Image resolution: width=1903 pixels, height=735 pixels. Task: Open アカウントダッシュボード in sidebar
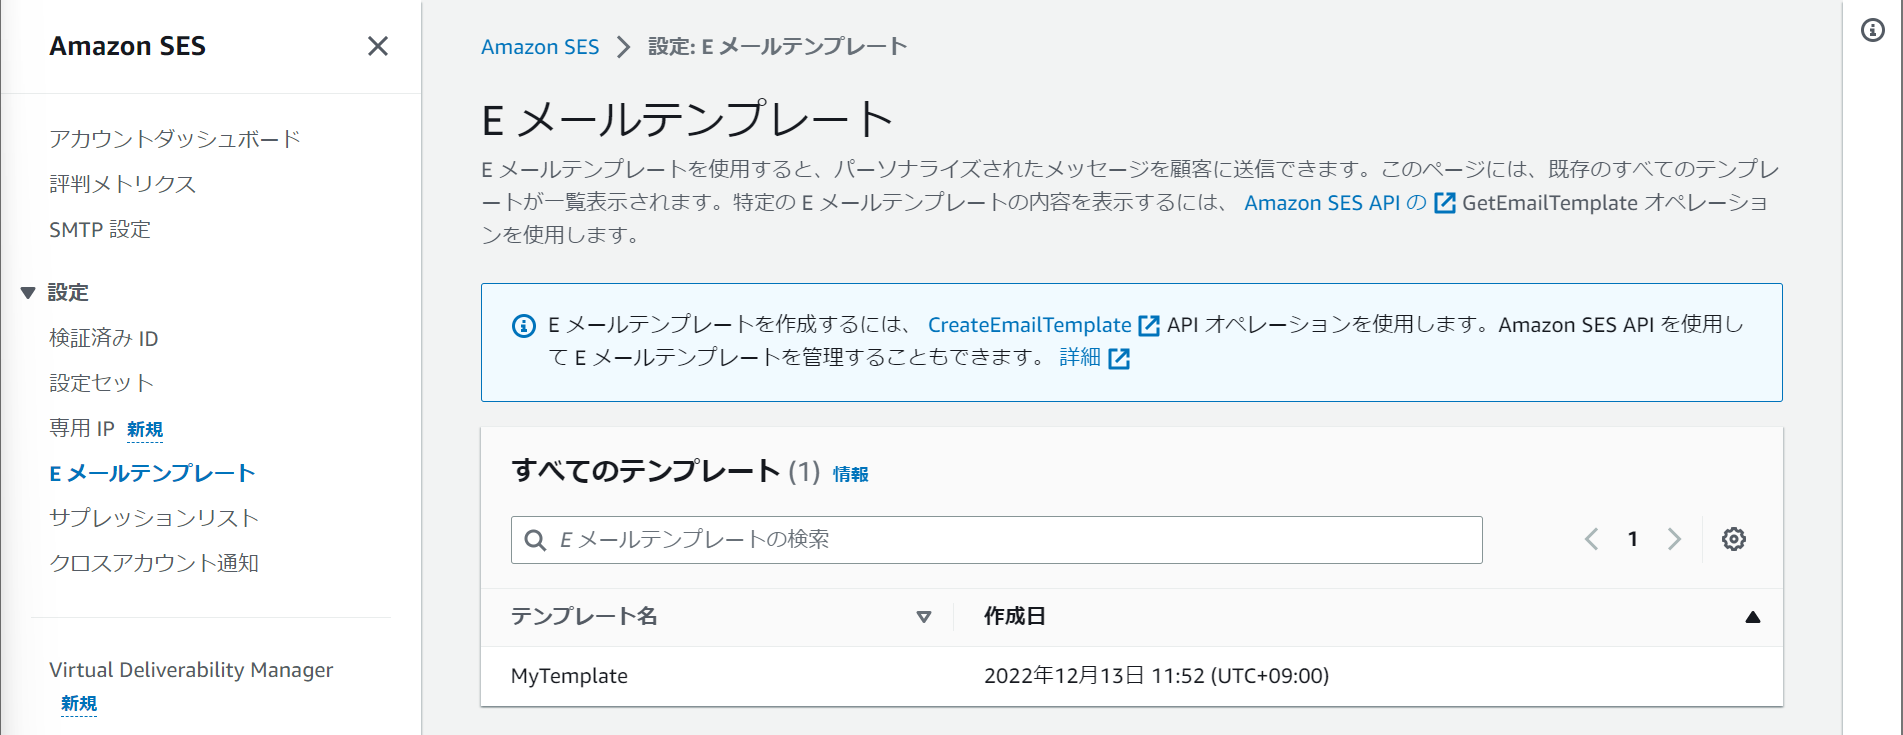174,139
